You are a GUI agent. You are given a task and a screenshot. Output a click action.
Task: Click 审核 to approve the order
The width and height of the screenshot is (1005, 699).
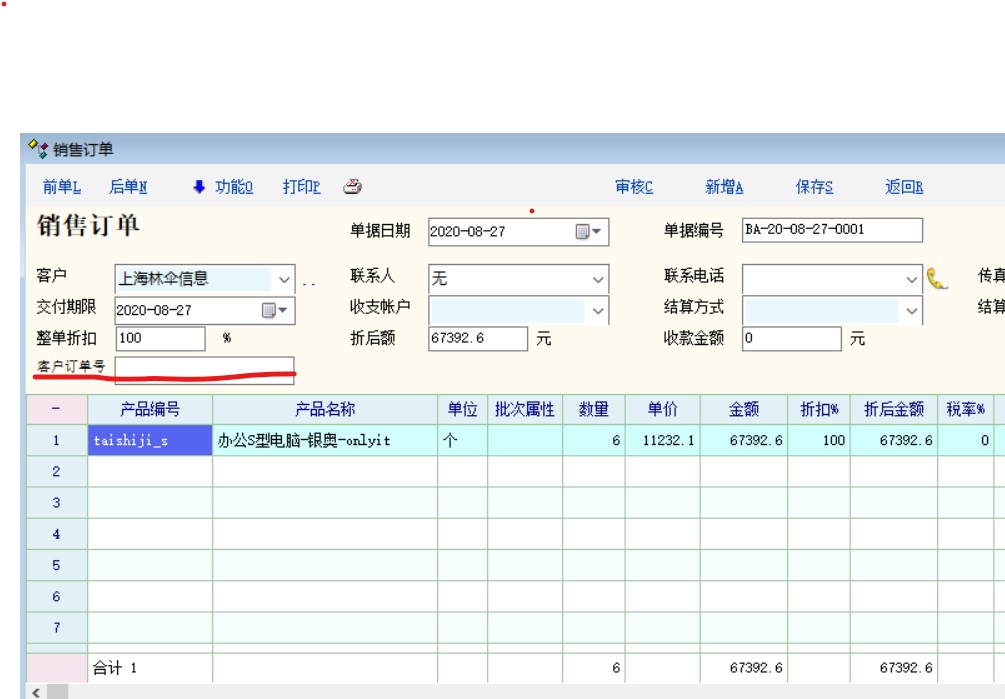pos(634,187)
